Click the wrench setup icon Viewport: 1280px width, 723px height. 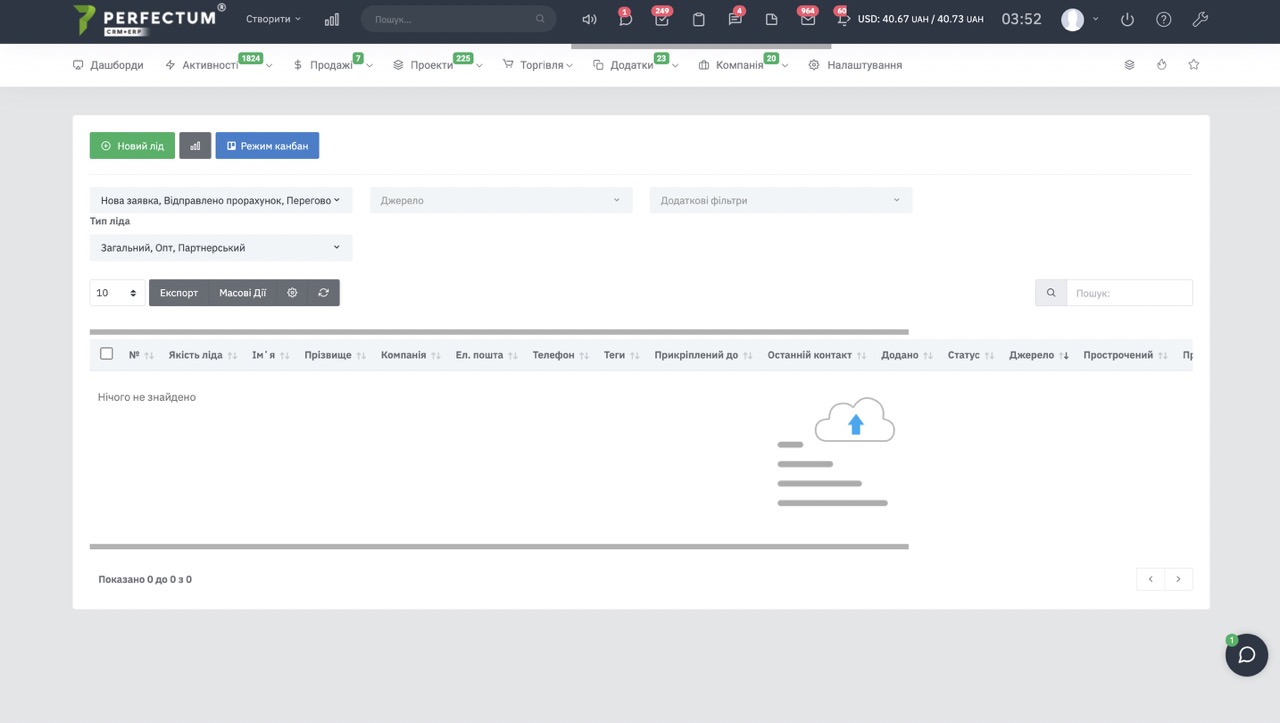coord(1200,19)
